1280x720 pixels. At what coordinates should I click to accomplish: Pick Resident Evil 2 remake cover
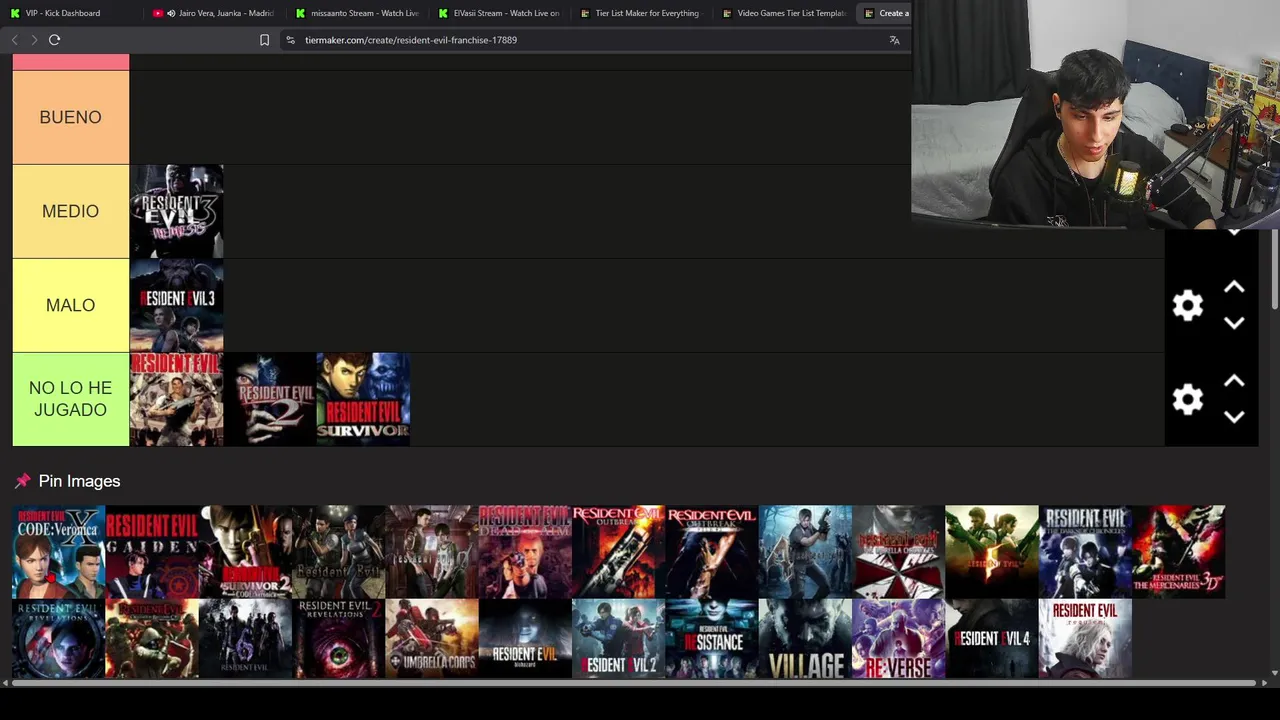618,639
